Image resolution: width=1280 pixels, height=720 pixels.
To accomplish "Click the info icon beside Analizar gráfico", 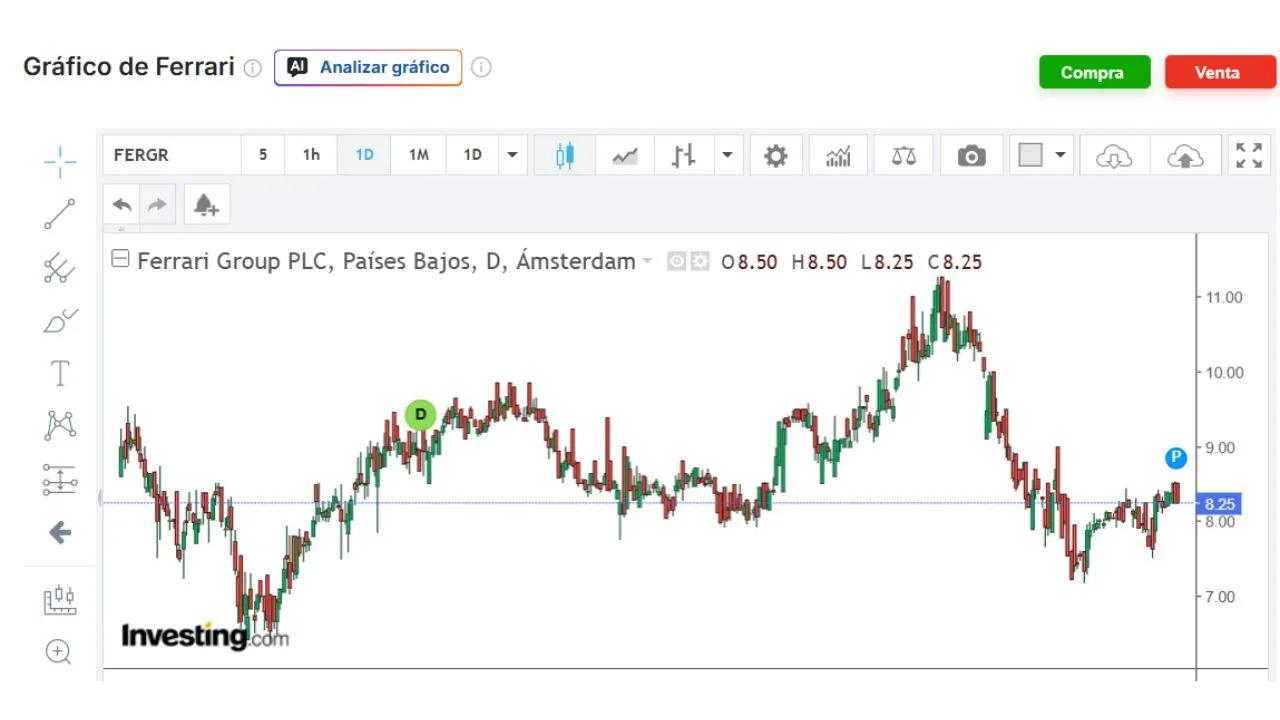I will coord(481,68).
